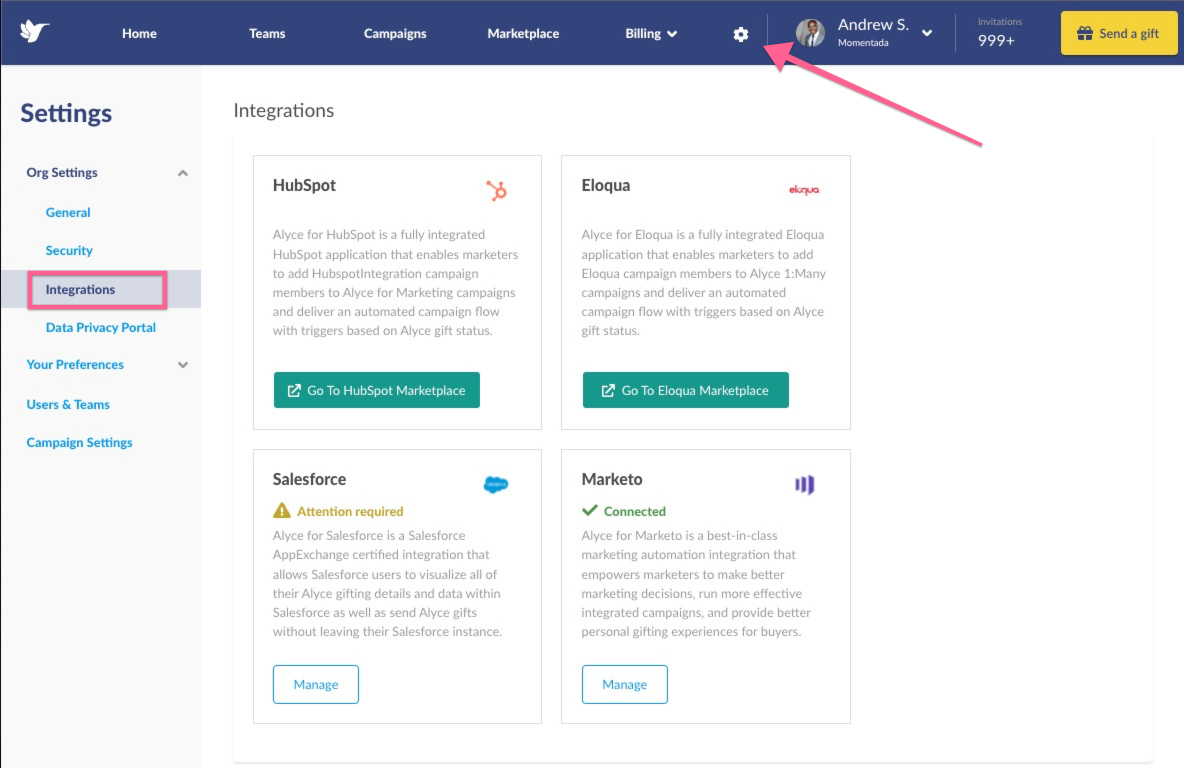The height and width of the screenshot is (768, 1184).
Task: Expand the Your Preferences section
Action: pyautogui.click(x=183, y=365)
